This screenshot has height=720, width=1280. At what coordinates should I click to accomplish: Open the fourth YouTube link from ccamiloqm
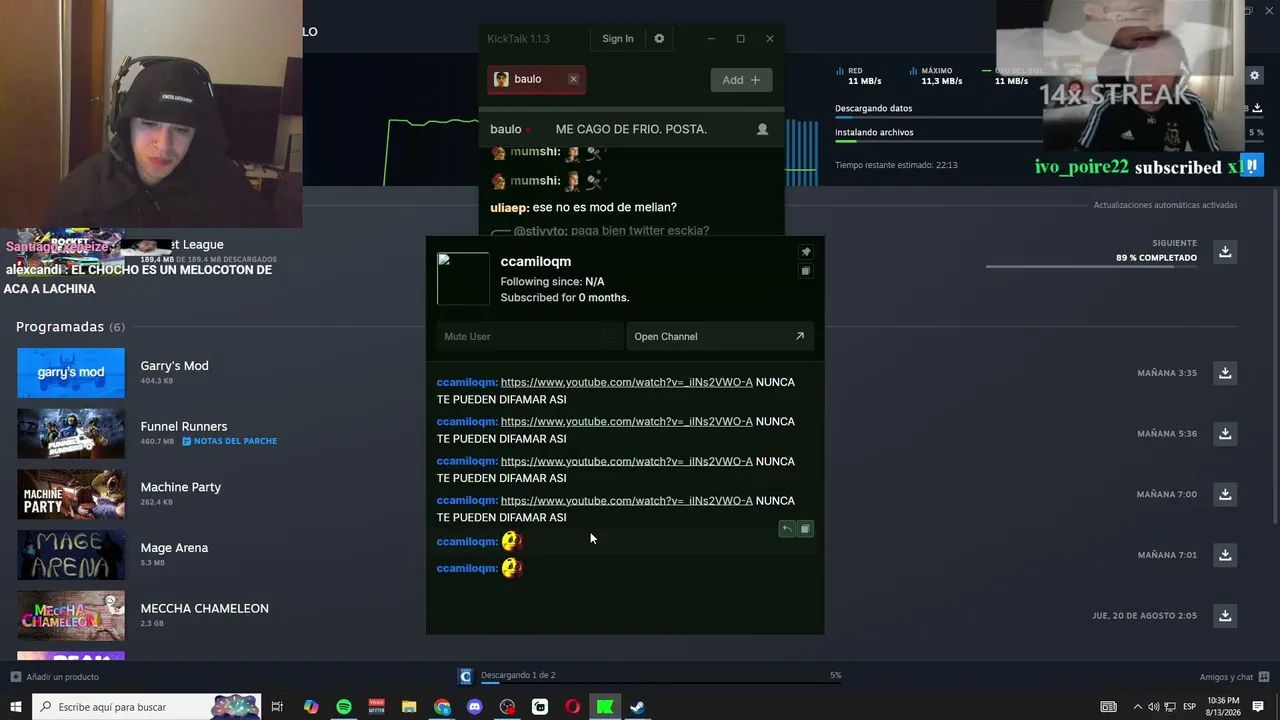point(627,500)
